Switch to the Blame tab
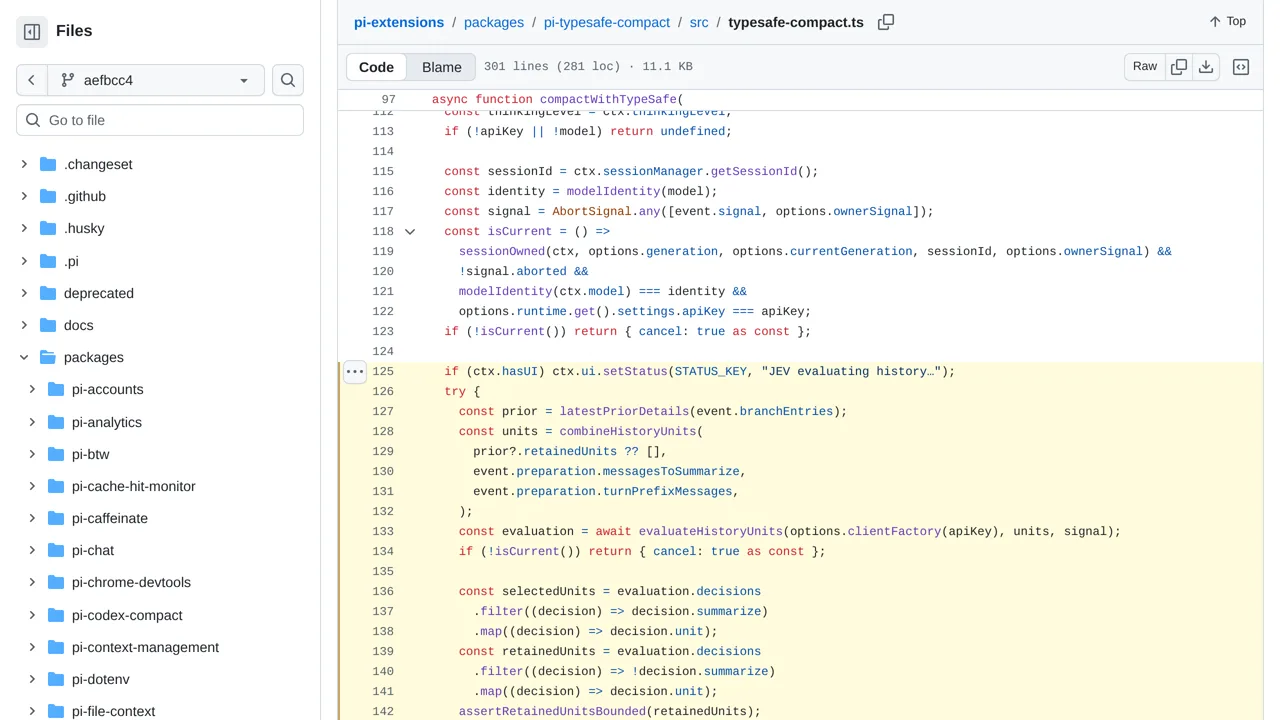1280x720 pixels. (x=442, y=67)
